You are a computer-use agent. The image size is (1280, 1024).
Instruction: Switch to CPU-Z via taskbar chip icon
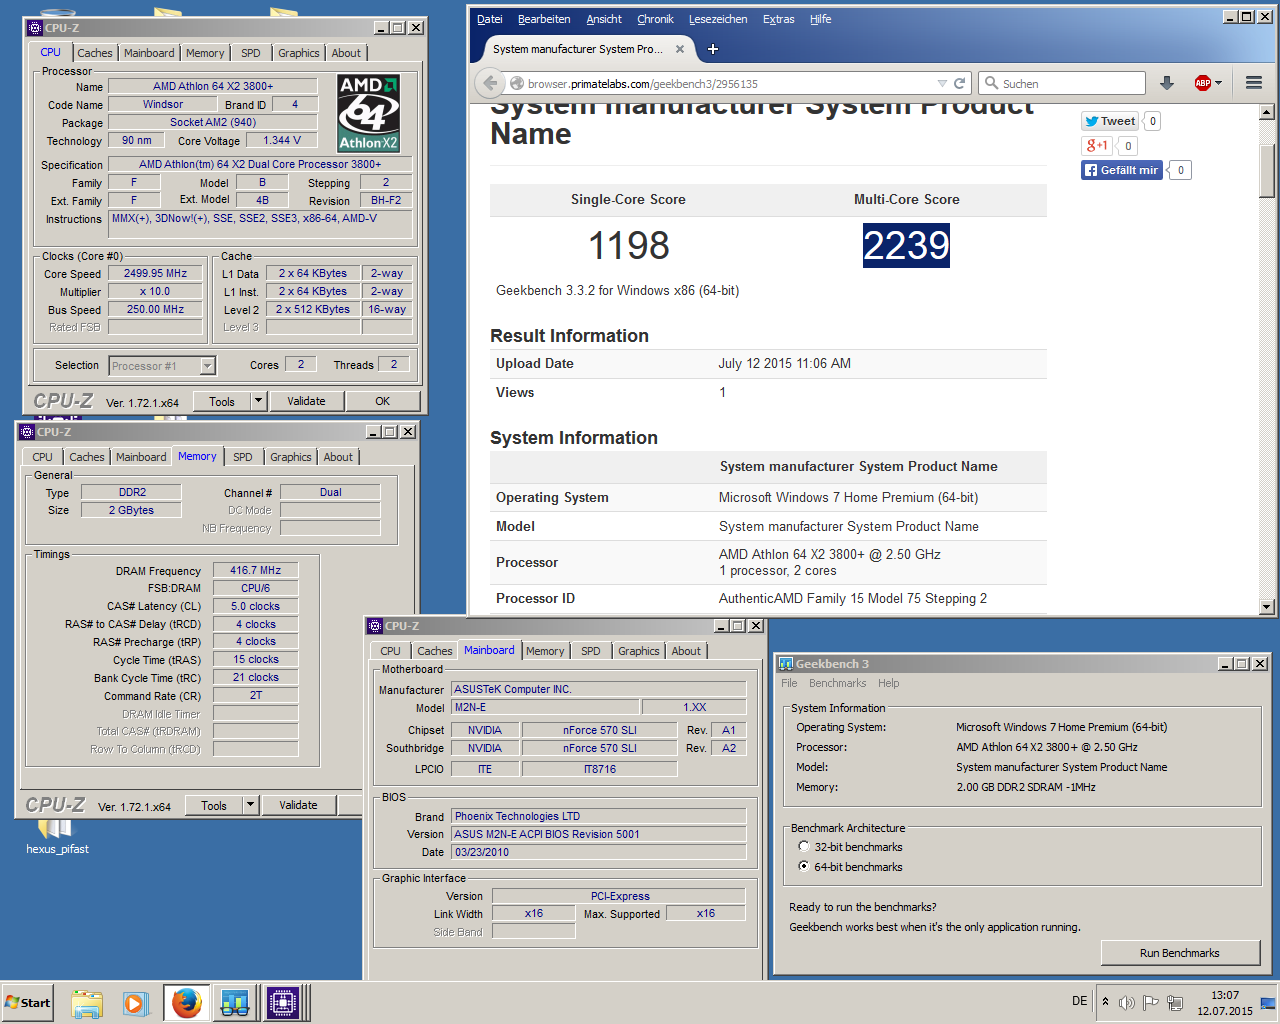coord(284,1003)
